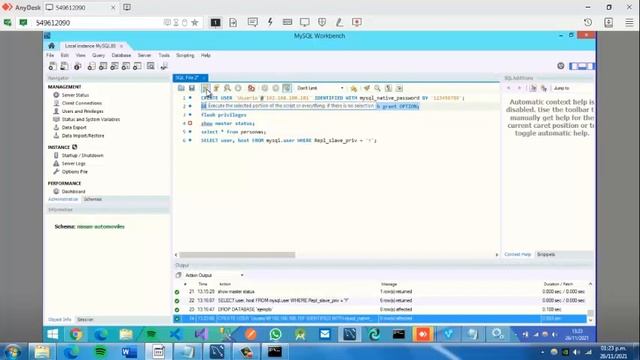Open SQL script file icon in editor toolbar
The image size is (640, 360).
tap(181, 88)
